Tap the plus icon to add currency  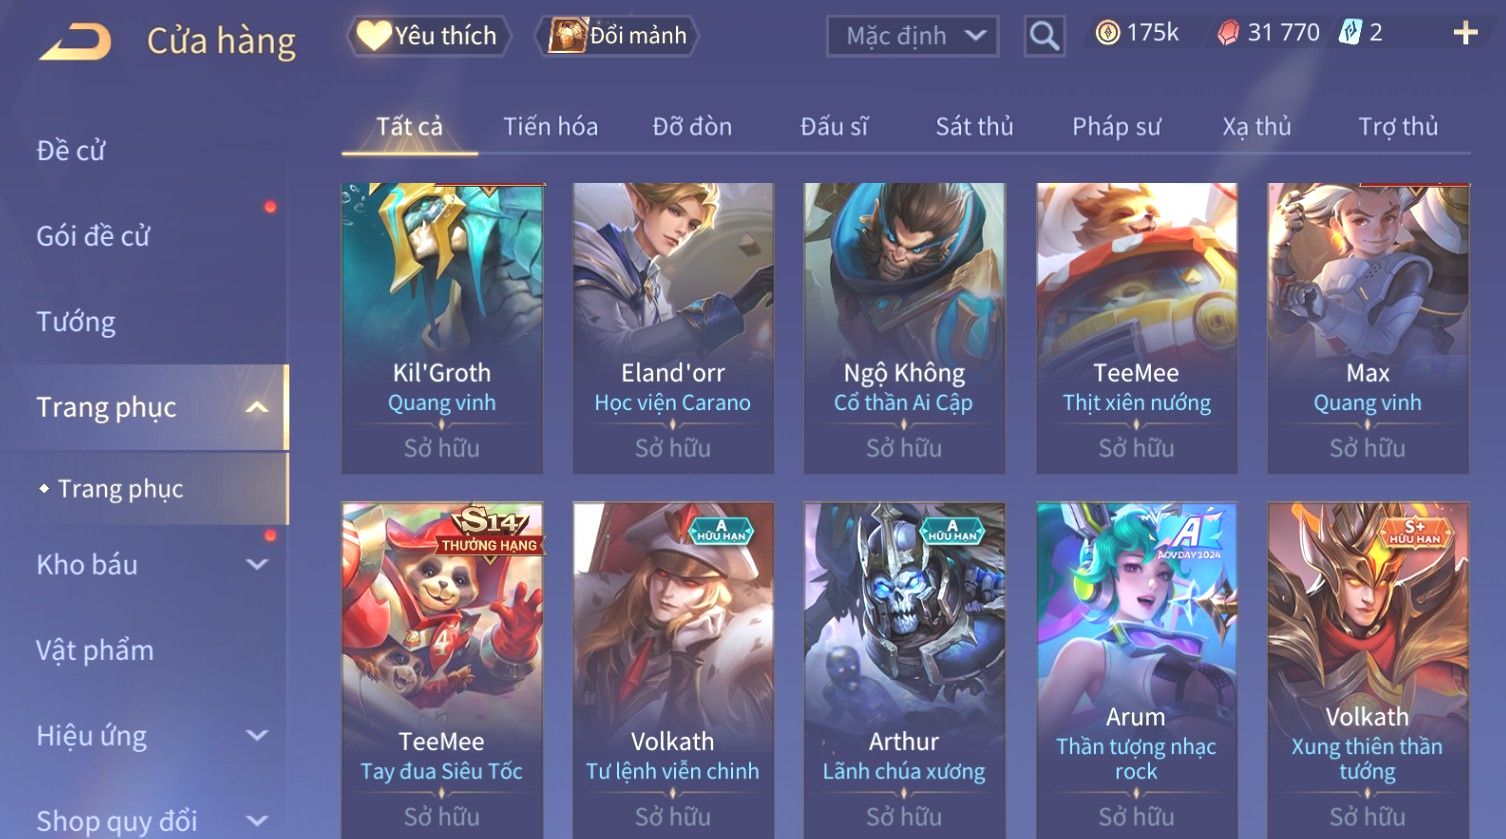pos(1465,34)
